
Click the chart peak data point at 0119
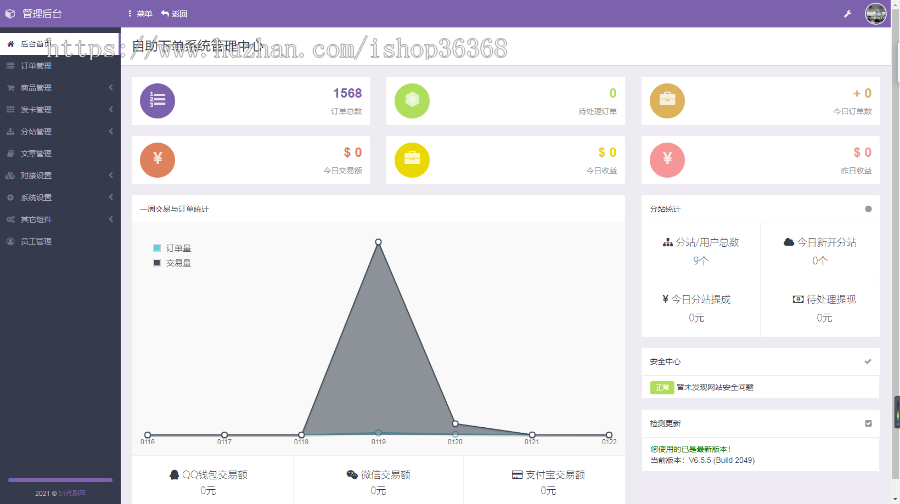(378, 242)
